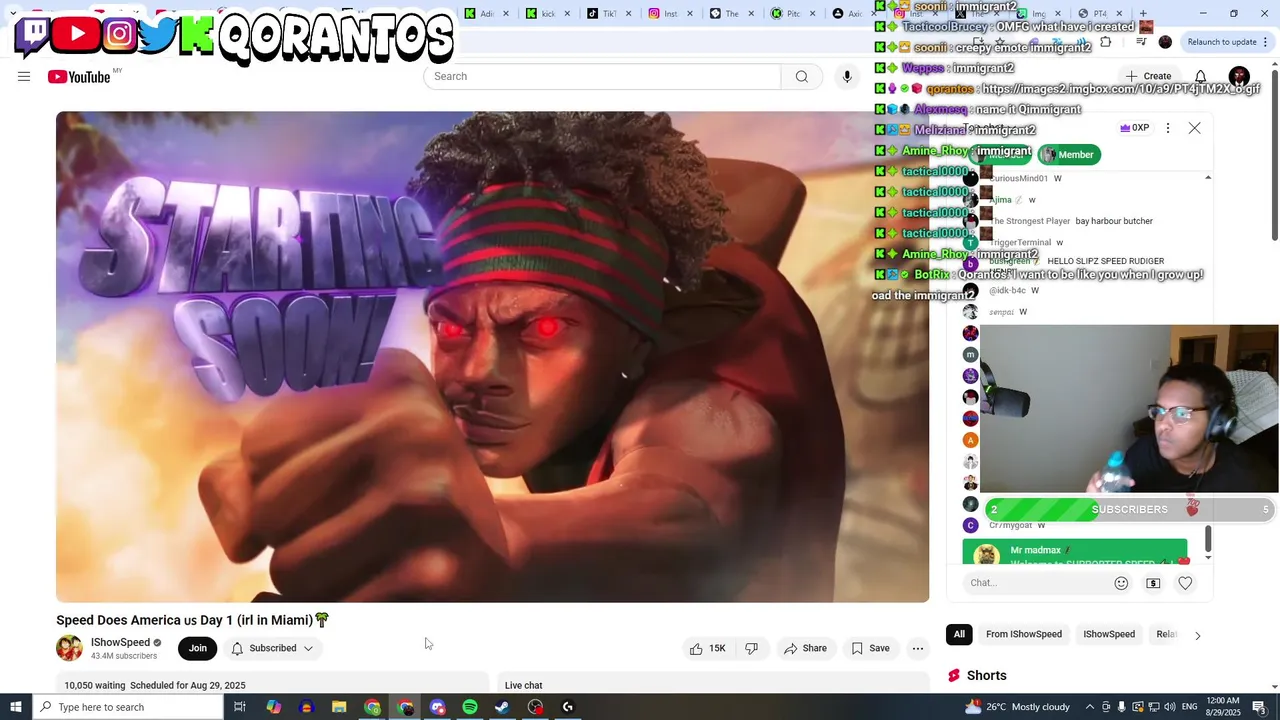Select the From IShowSpeed chip
1280x720 pixels.
[x=1024, y=634]
